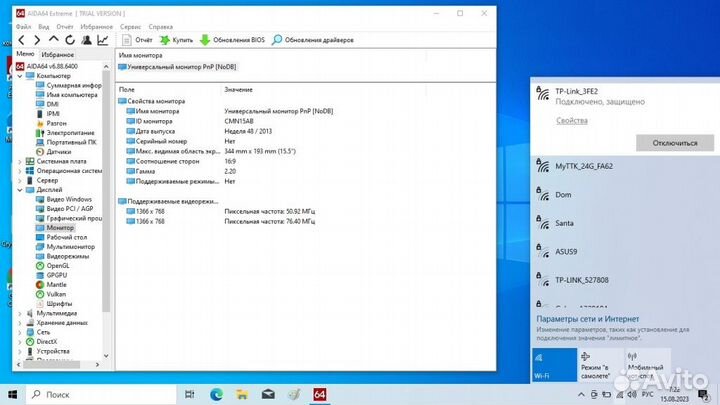Collapse the Дисплей tree node
This screenshot has height=405, width=720.
coord(20,190)
